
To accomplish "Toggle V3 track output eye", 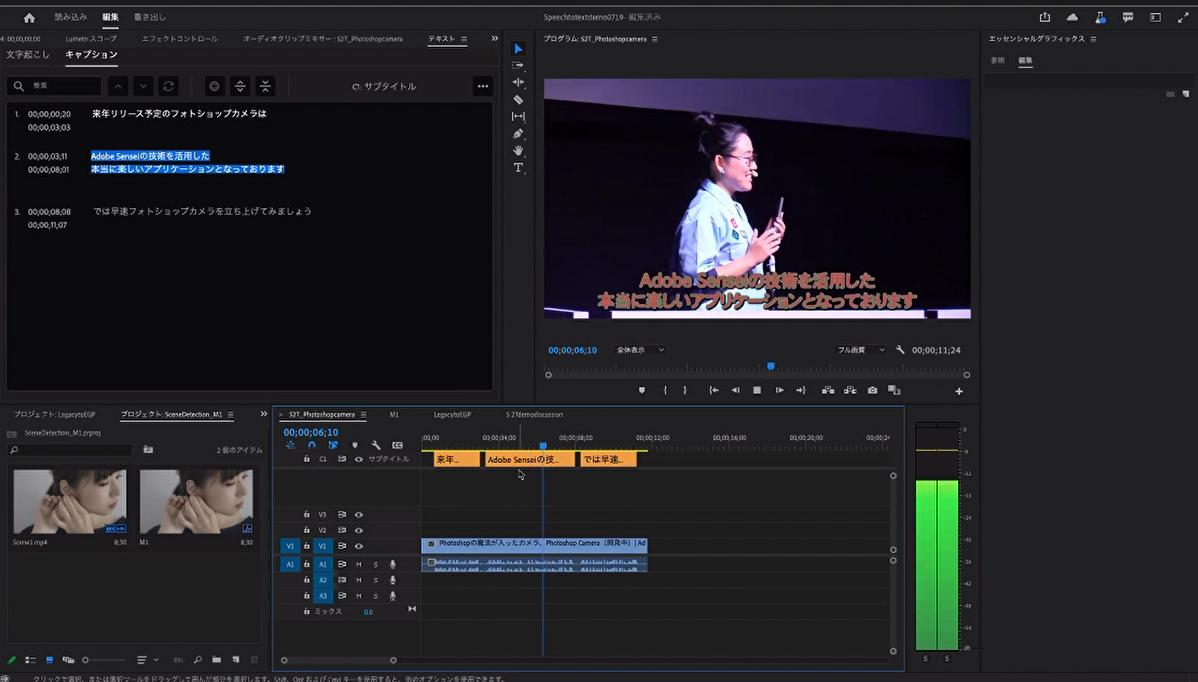I will [x=358, y=515].
